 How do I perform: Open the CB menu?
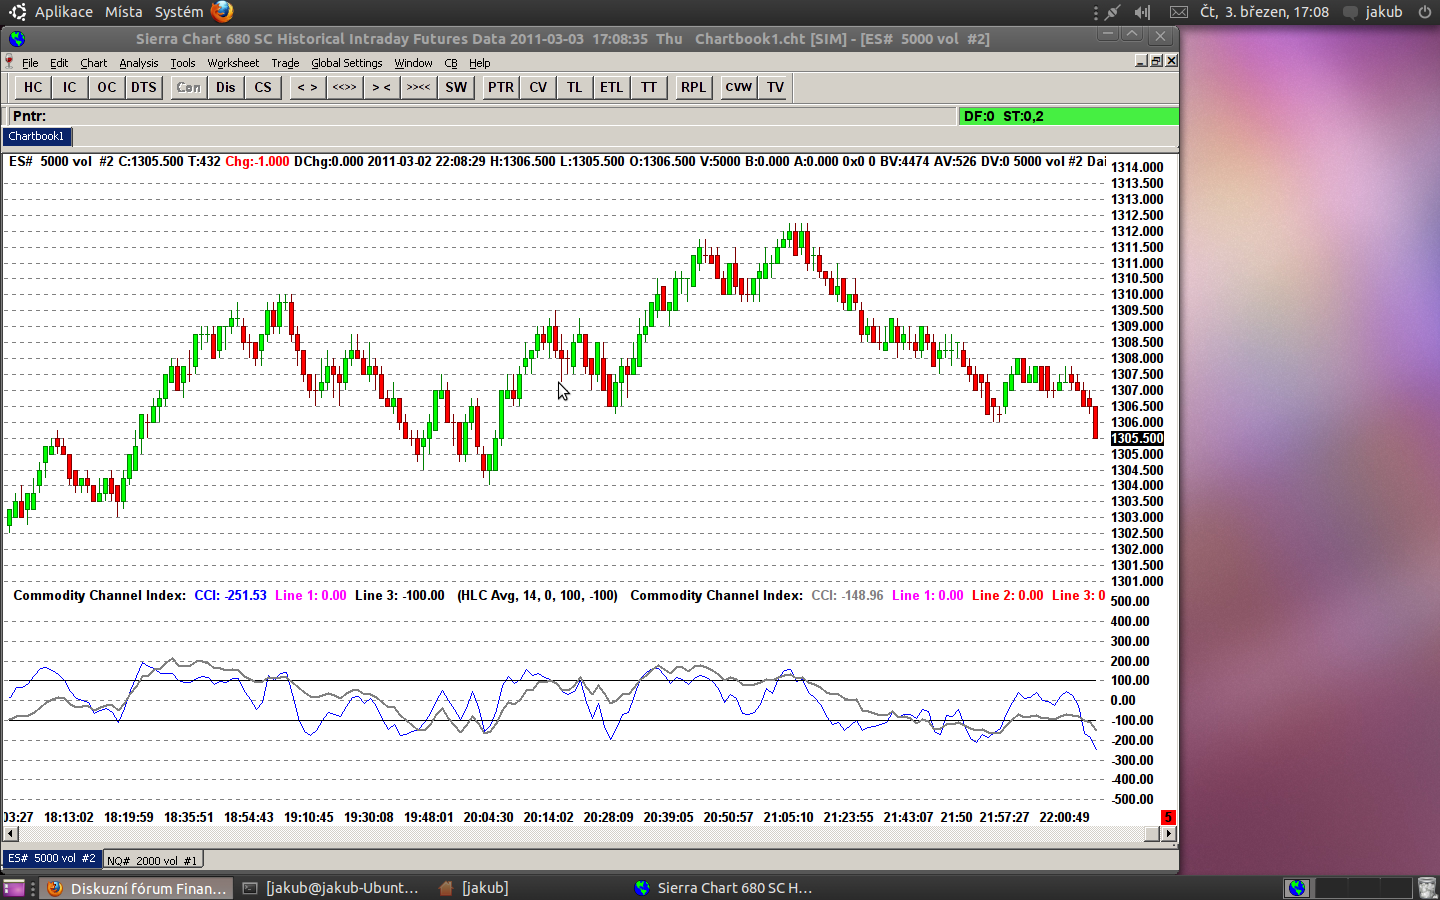coord(451,63)
